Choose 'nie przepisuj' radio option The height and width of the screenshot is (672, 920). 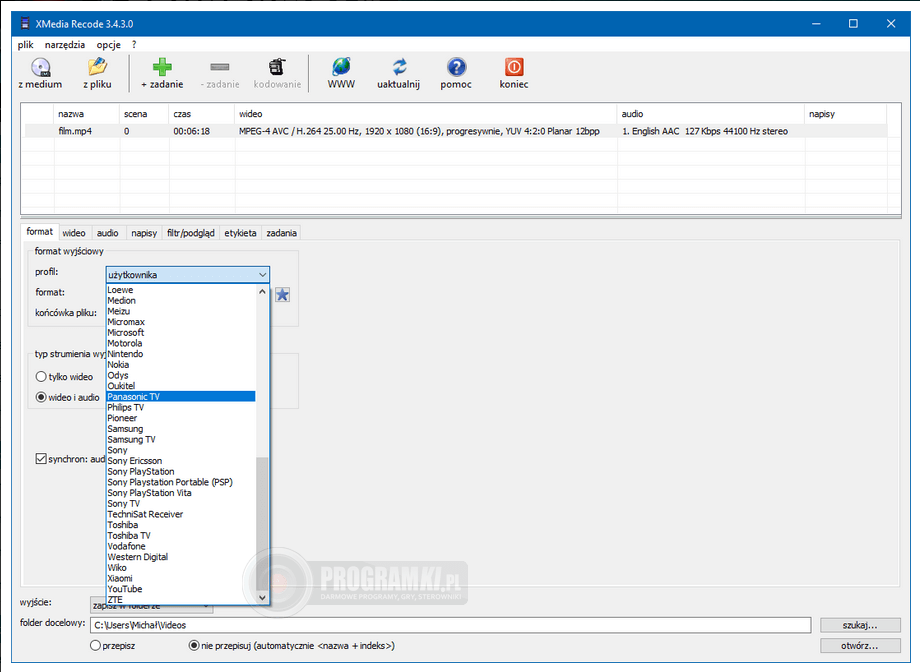click(x=194, y=646)
